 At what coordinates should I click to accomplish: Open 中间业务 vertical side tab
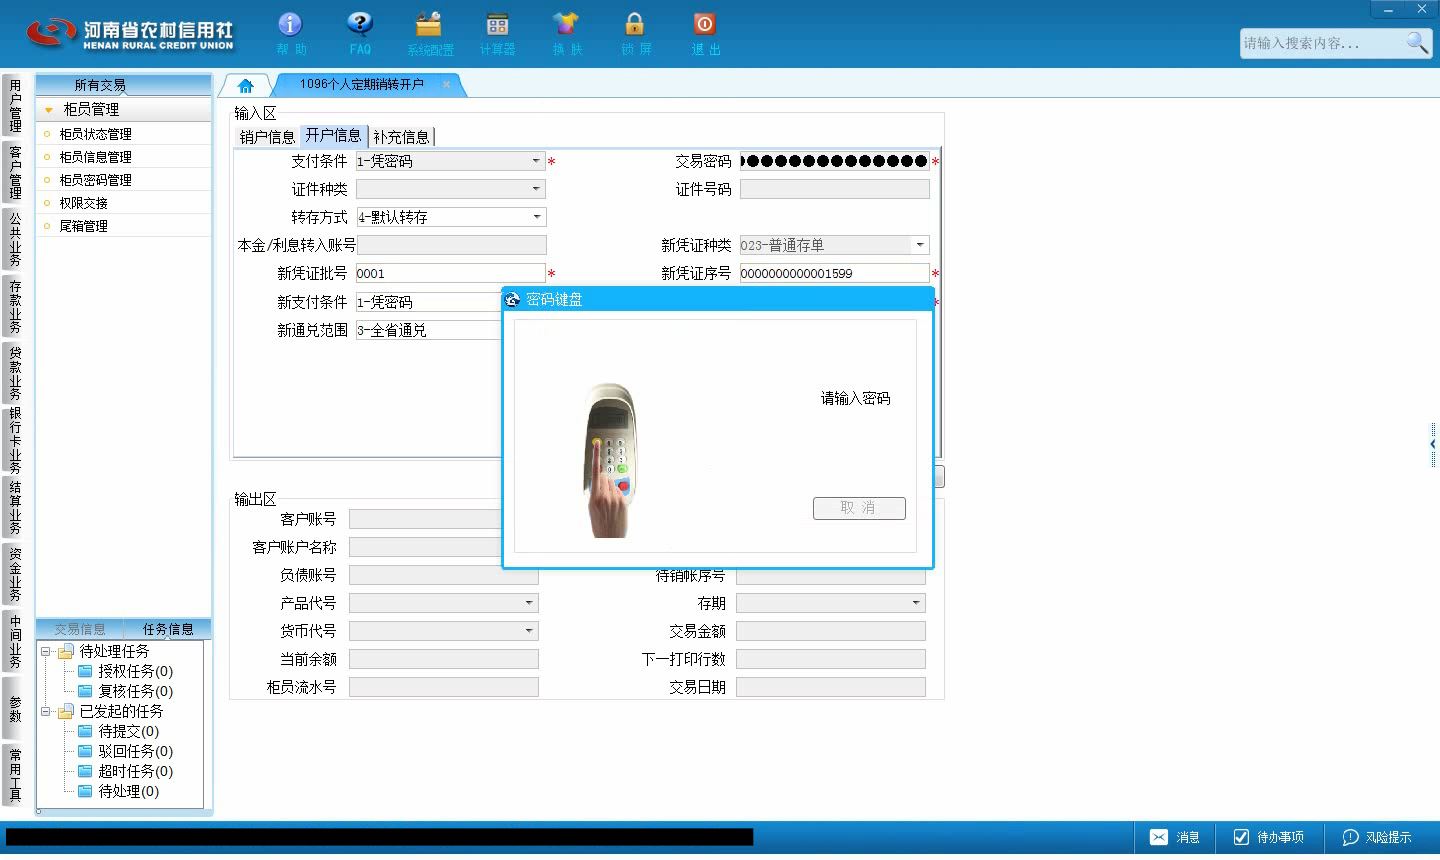pos(14,641)
